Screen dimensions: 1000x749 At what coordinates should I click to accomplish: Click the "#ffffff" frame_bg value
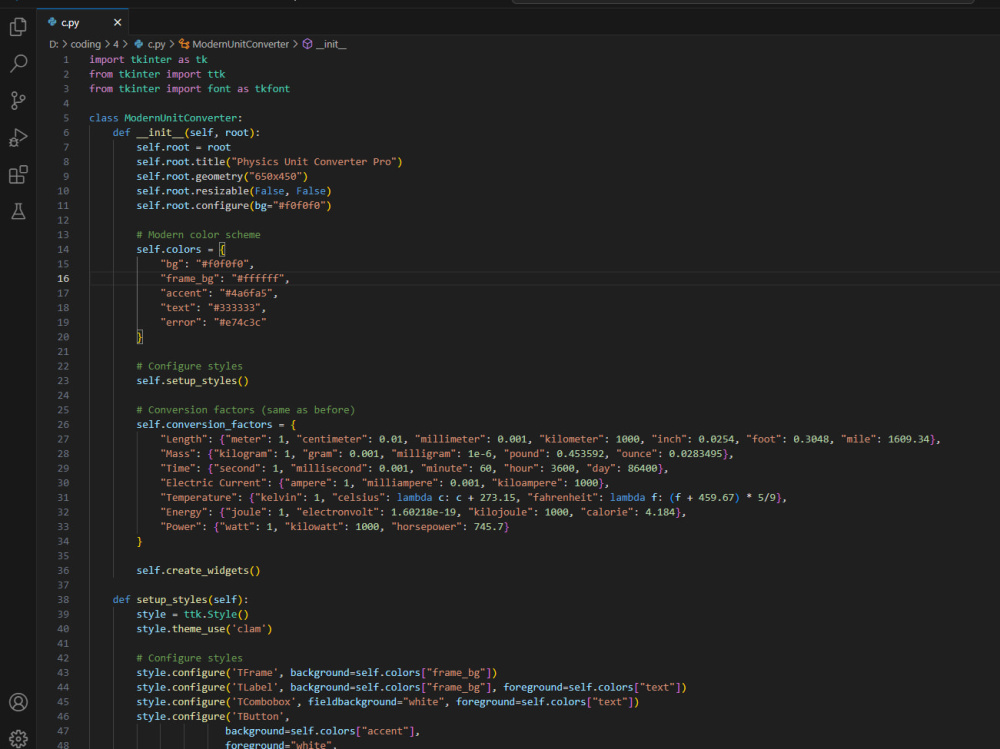[258, 278]
